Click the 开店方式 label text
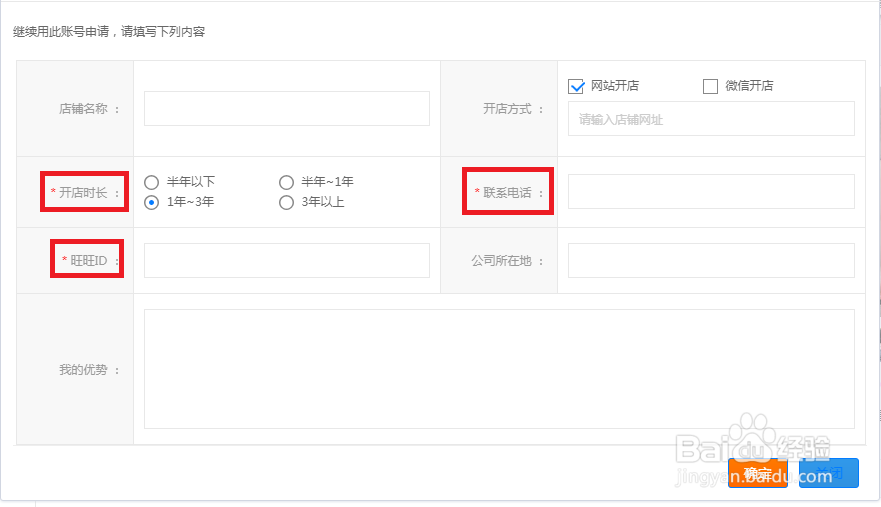881x507 pixels. pyautogui.click(x=507, y=108)
